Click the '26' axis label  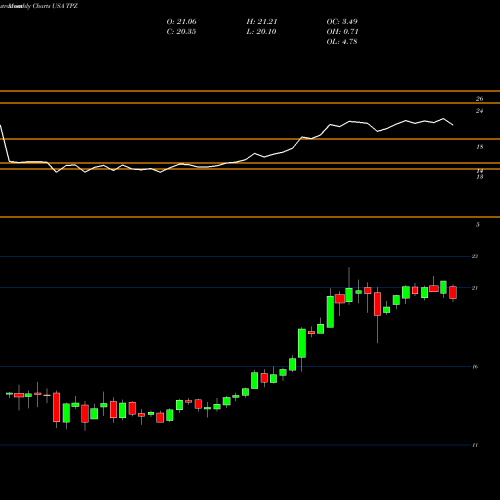pos(479,99)
